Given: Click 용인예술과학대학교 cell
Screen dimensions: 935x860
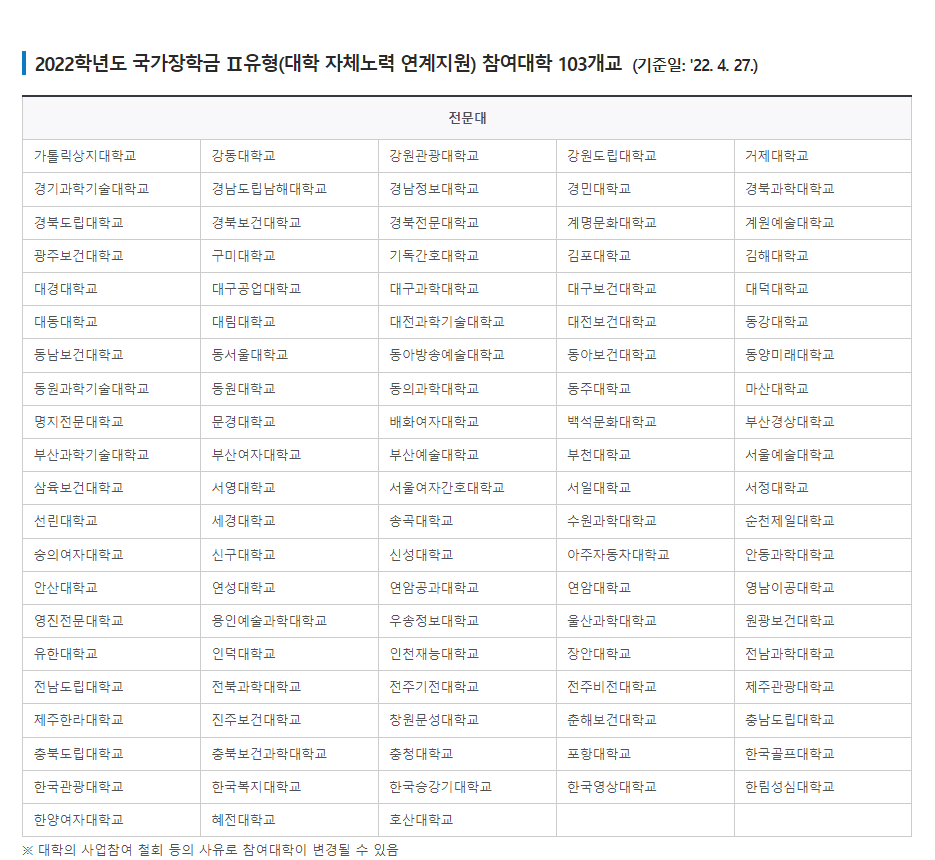Looking at the screenshot, I should click(289, 621).
